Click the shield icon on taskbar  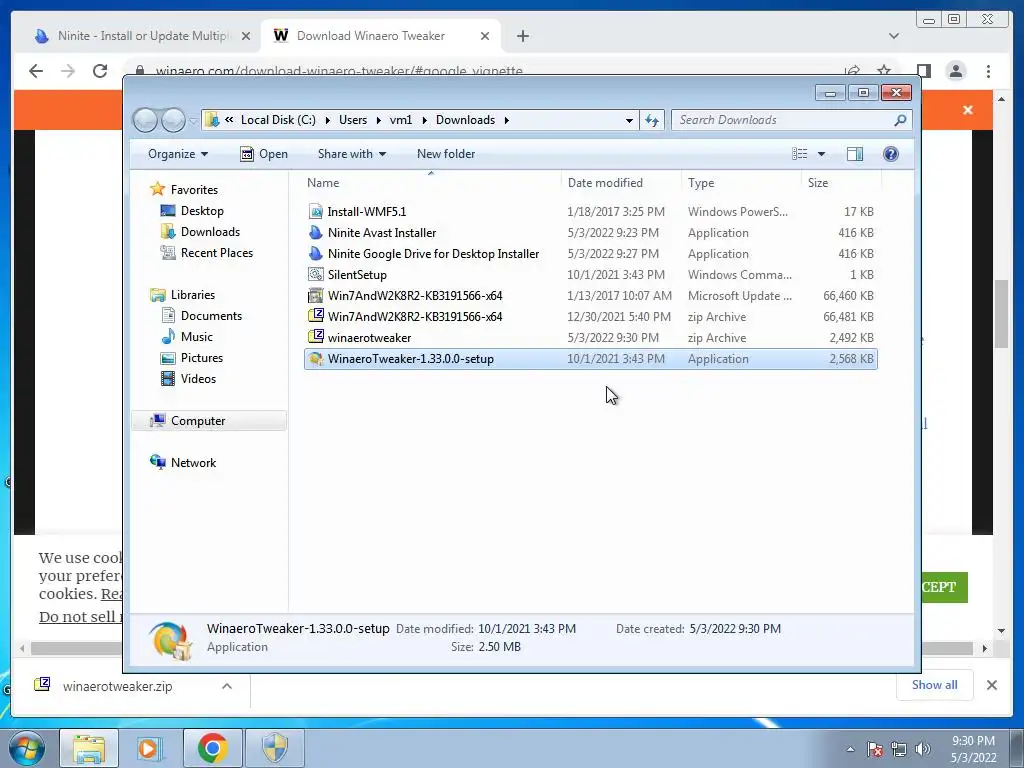275,748
